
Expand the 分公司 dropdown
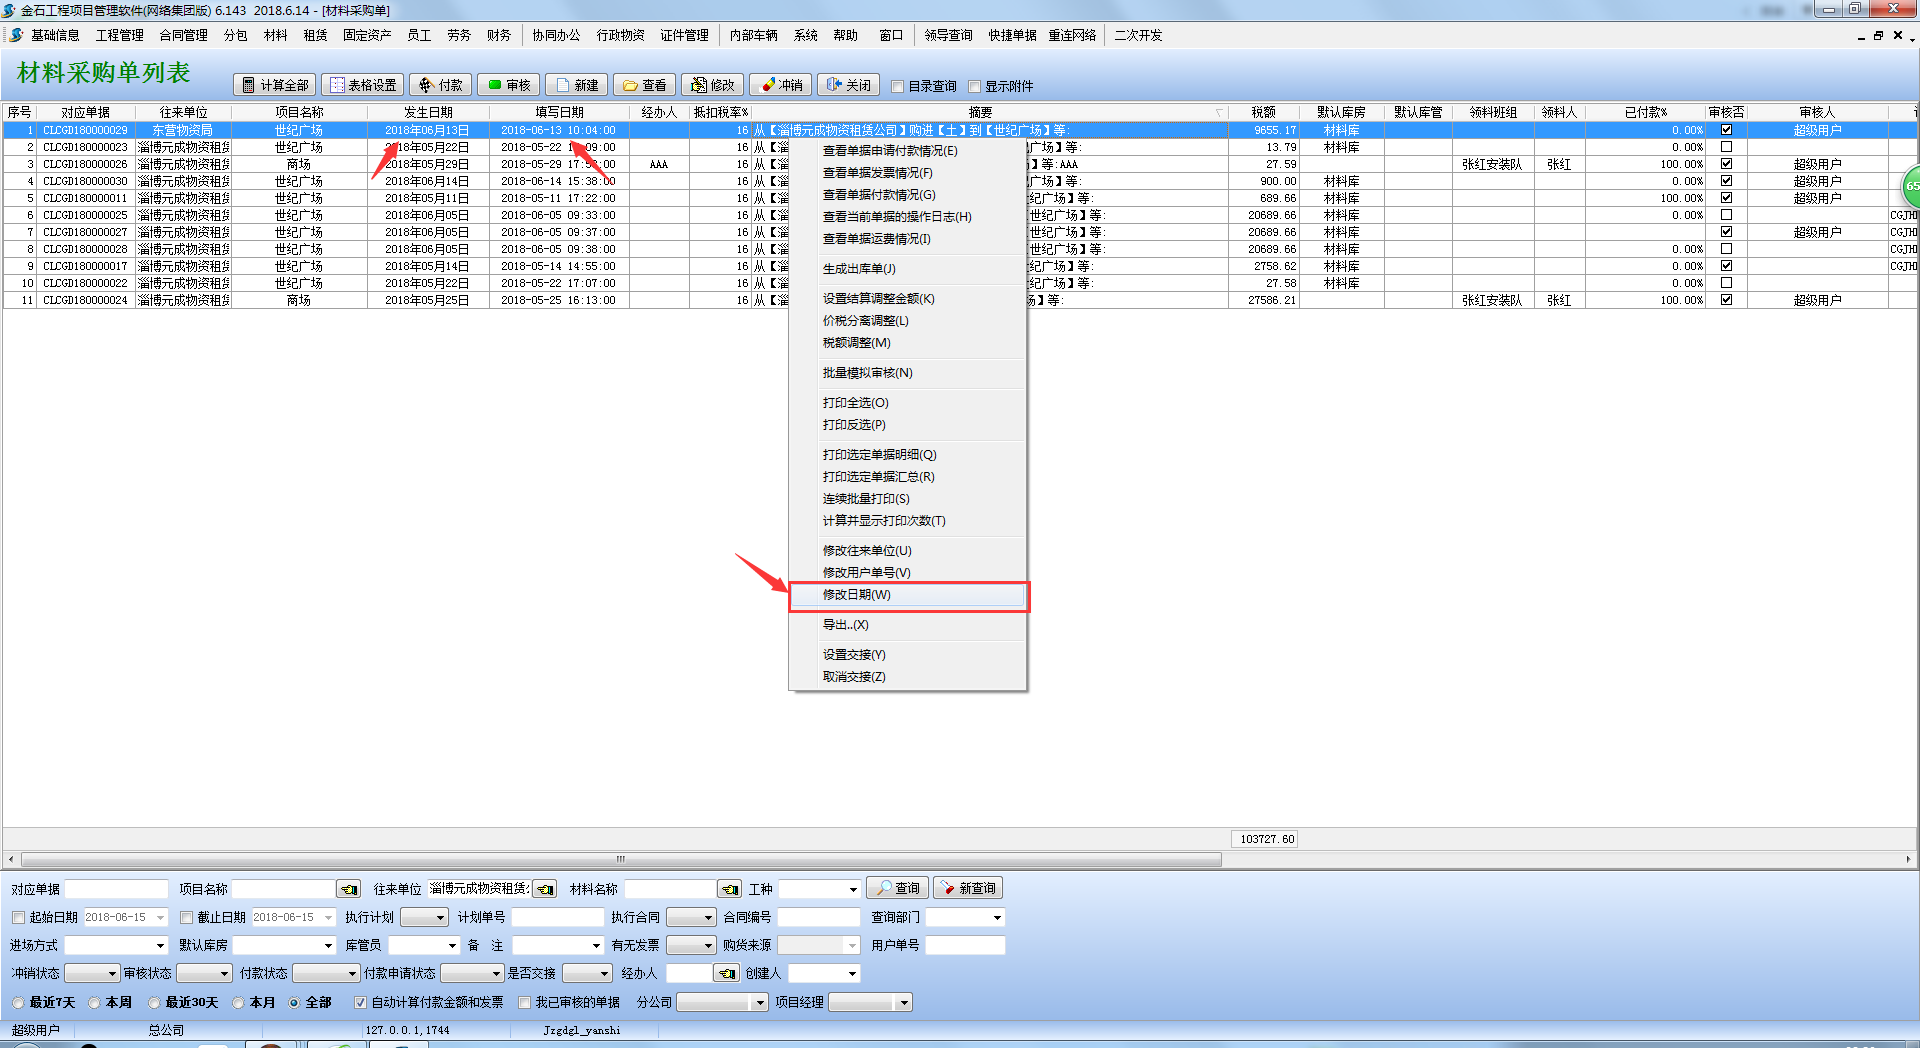[x=759, y=1002]
